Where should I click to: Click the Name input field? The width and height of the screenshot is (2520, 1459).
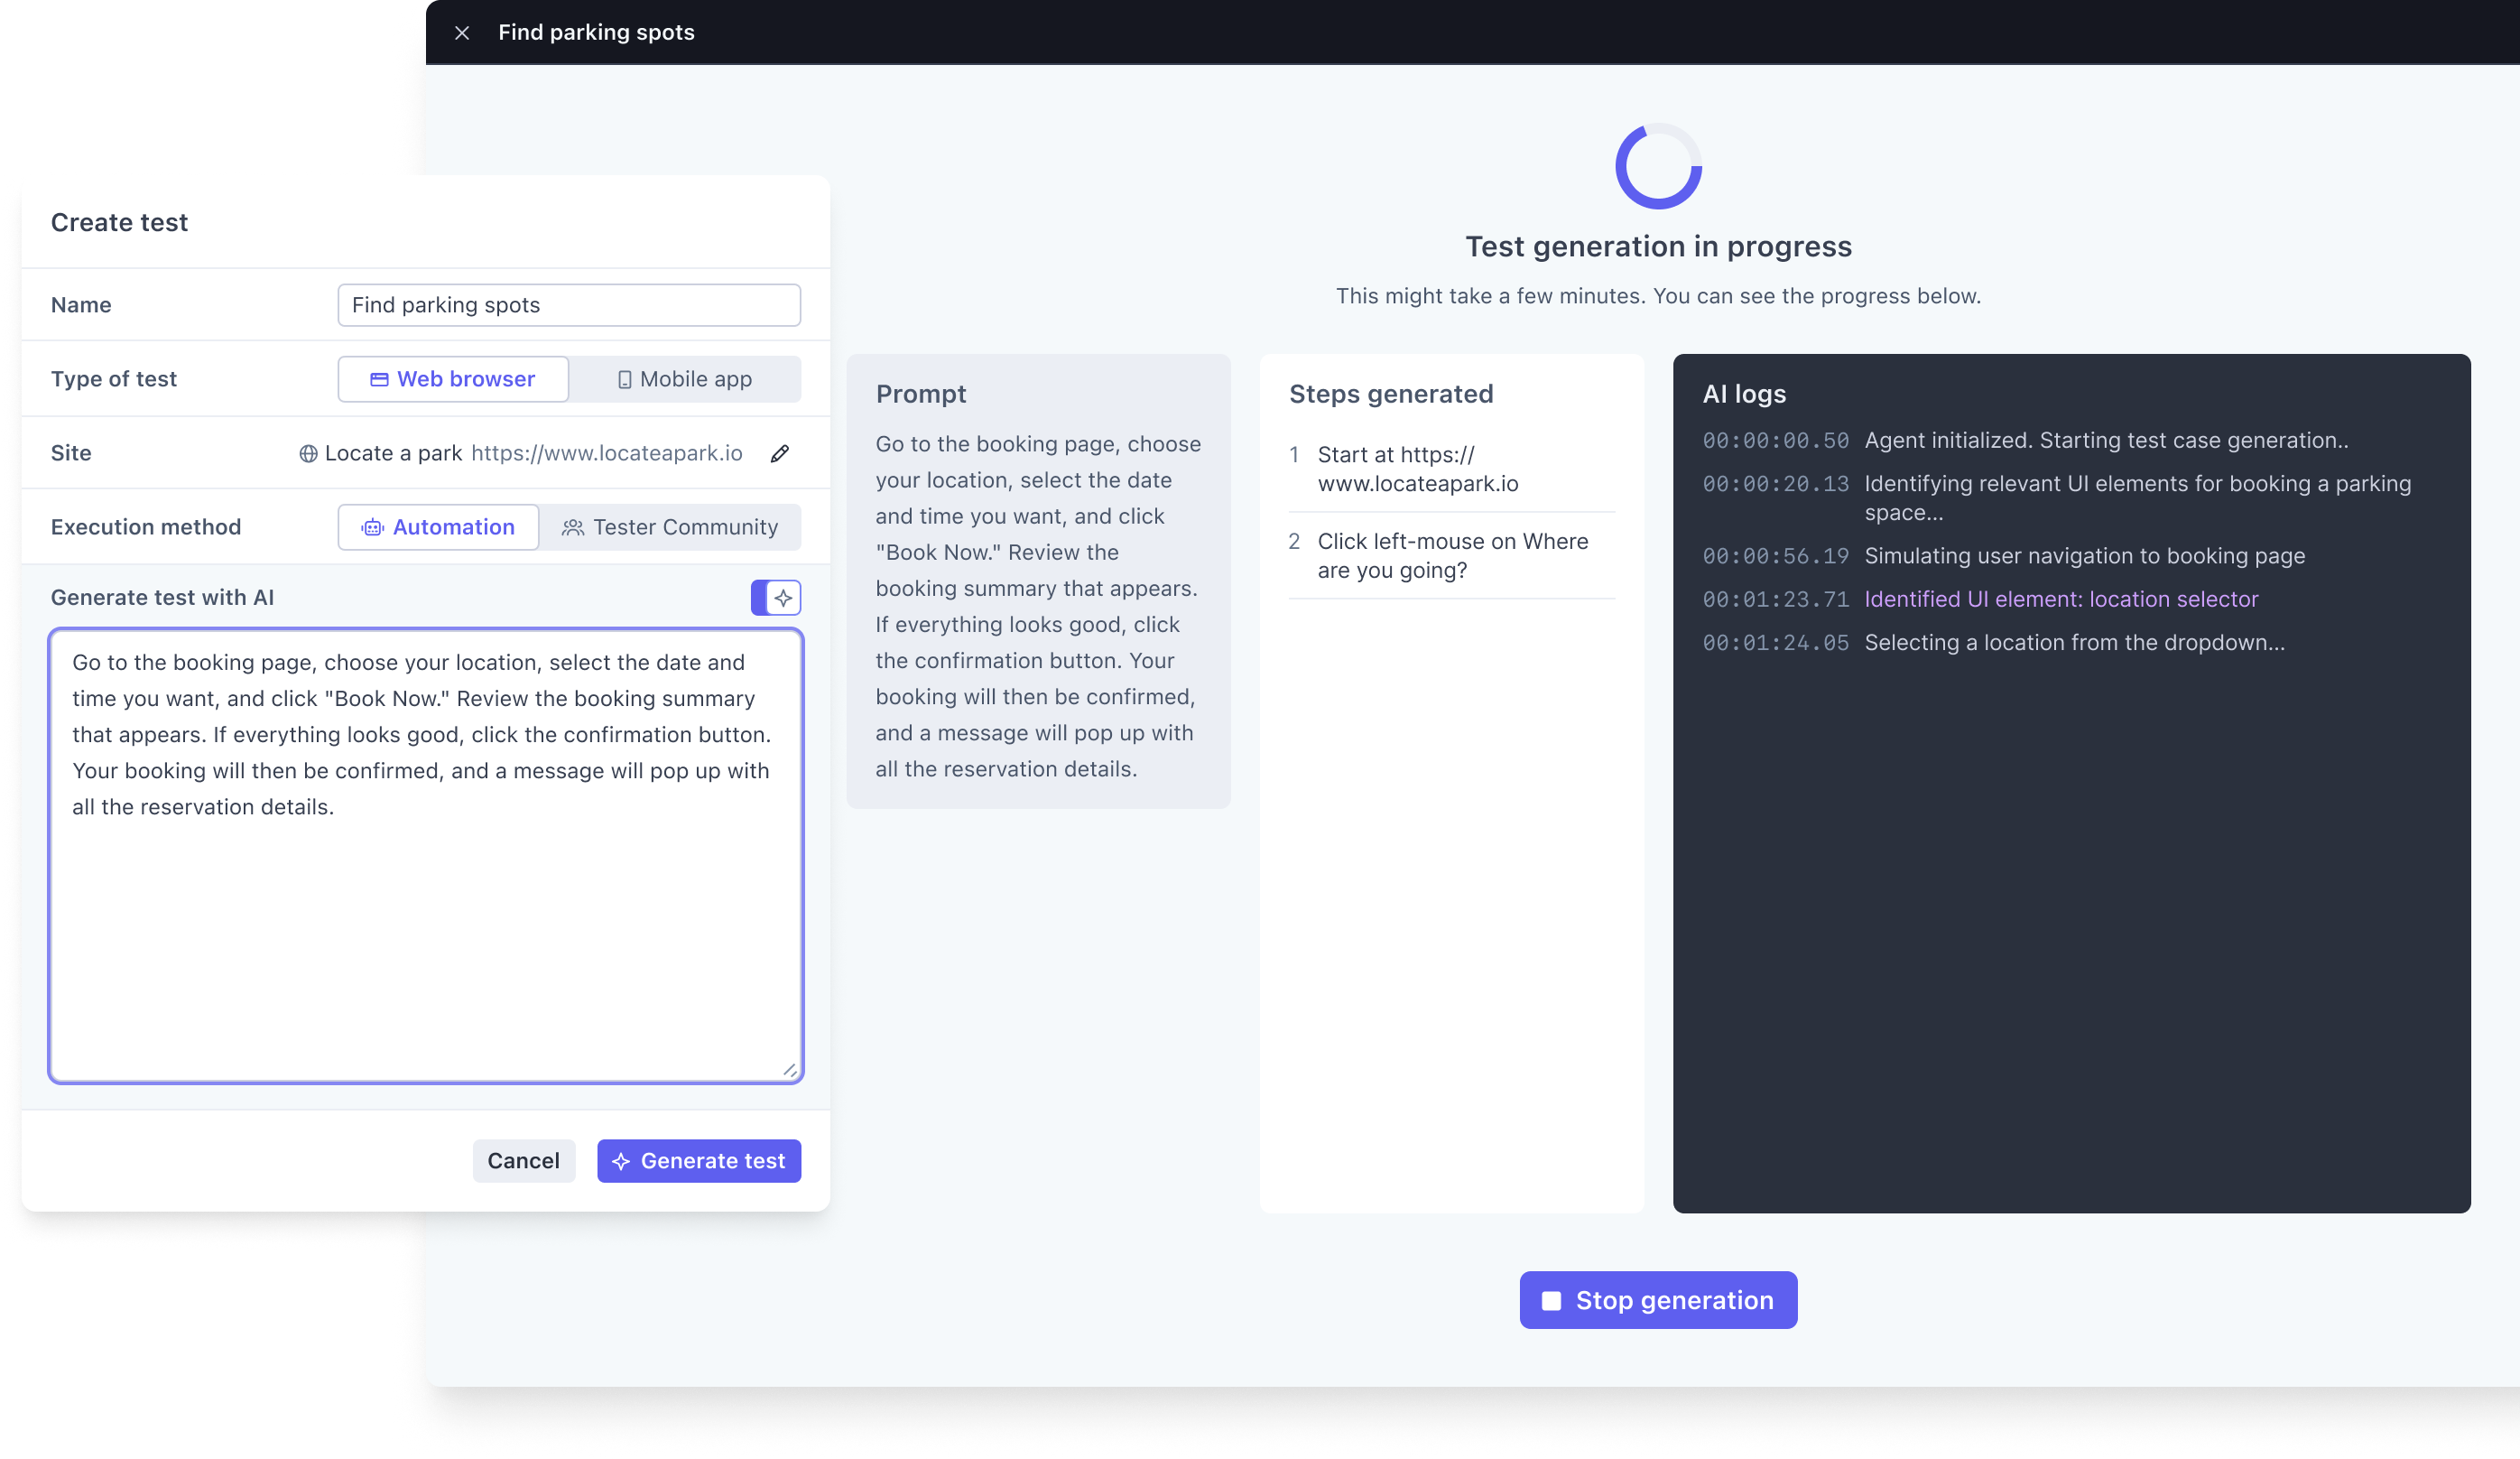569,305
